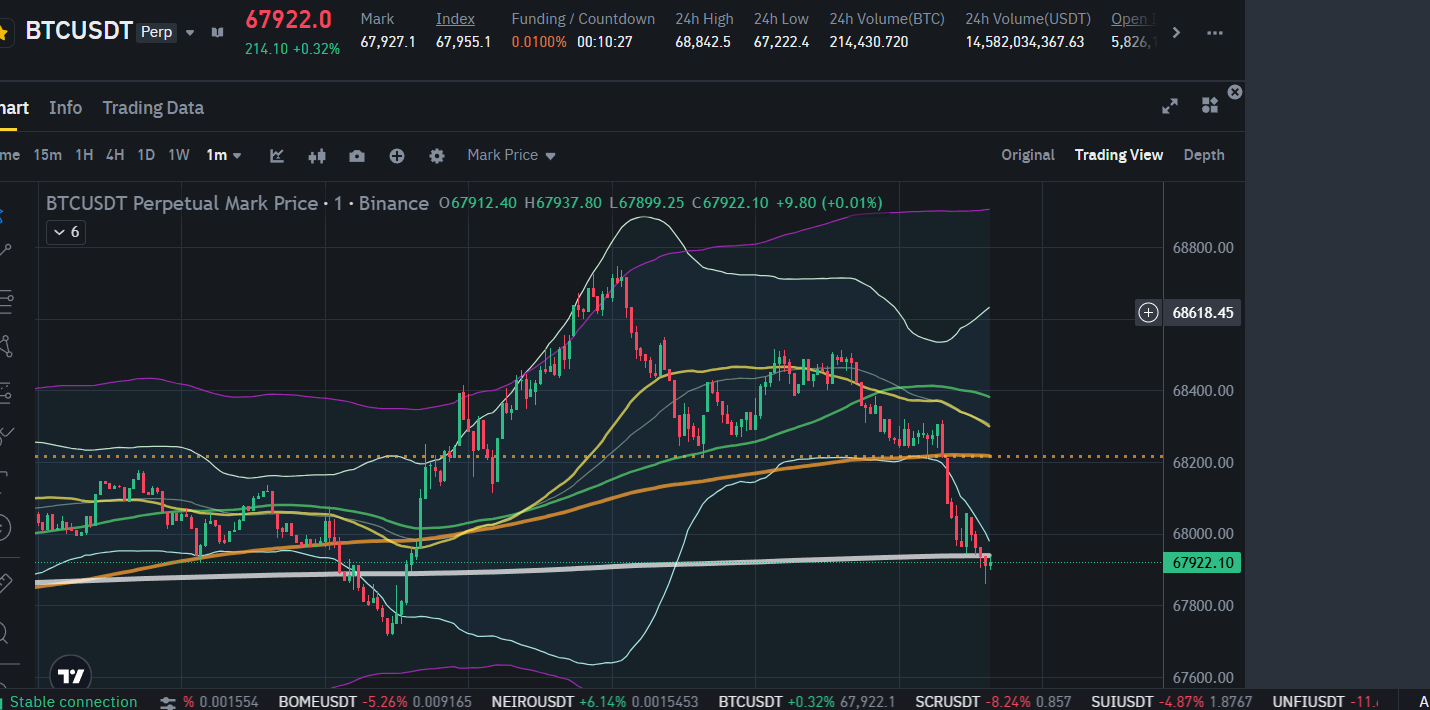Click the 68200.00 price axis label
Viewport: 1430px width, 710px height.
point(1202,463)
